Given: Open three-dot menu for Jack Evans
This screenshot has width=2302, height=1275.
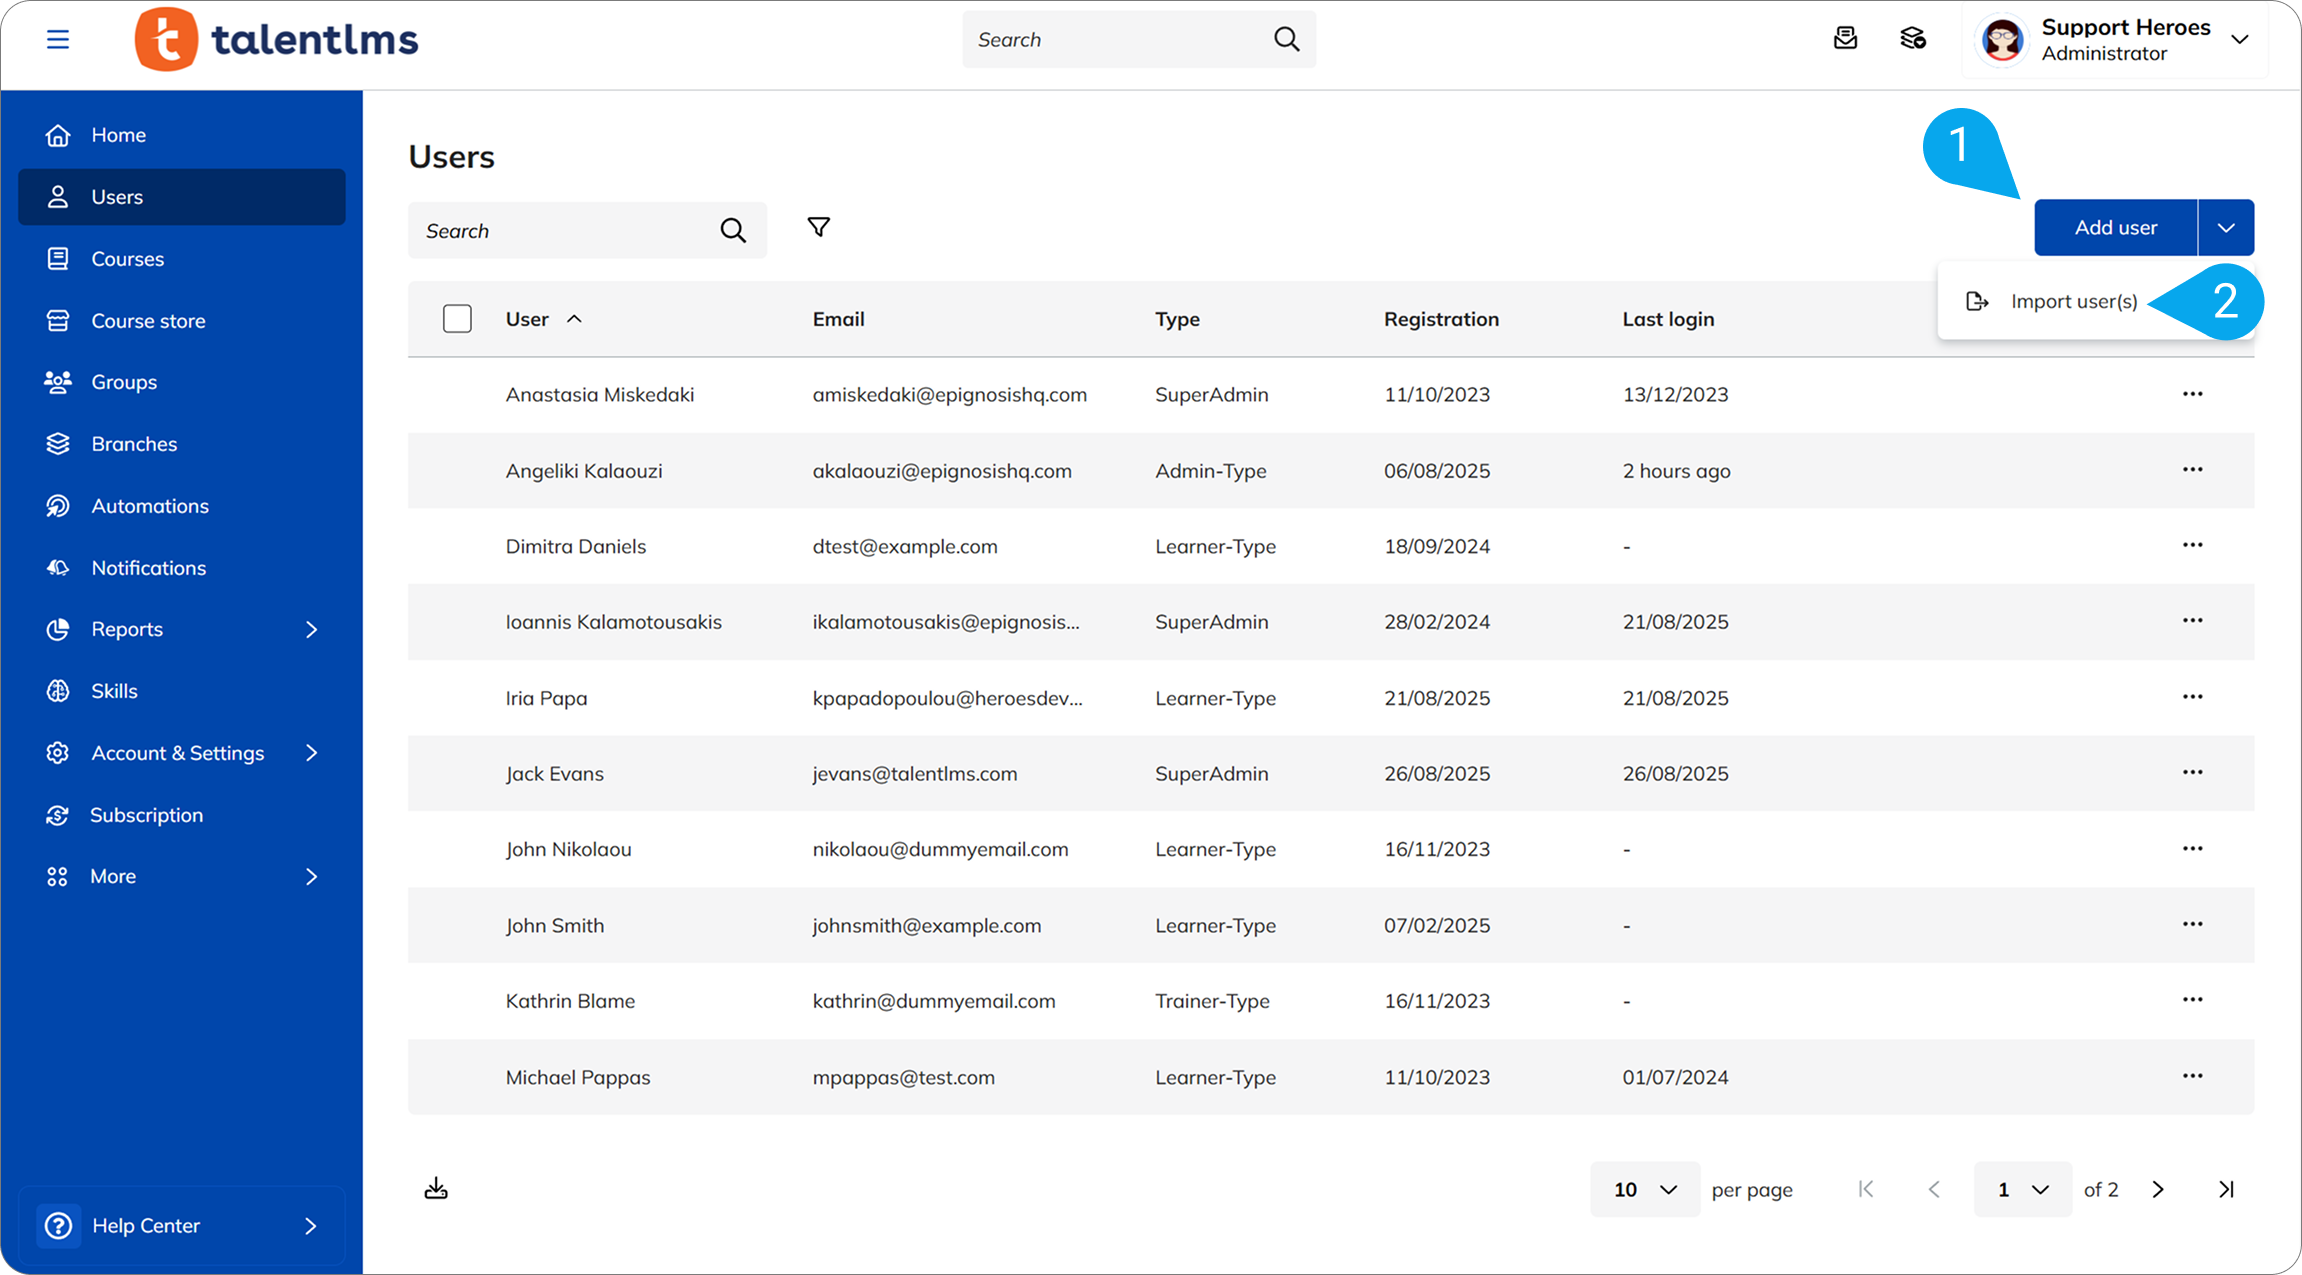Looking at the screenshot, I should click(2192, 773).
